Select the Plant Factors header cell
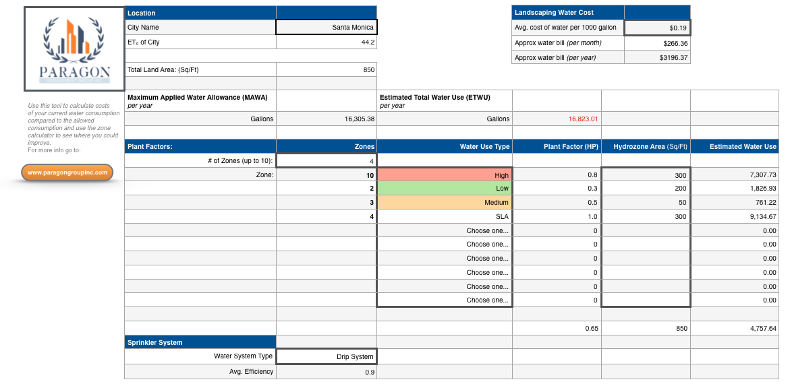Viewport: 790px width, 388px height. [x=201, y=147]
